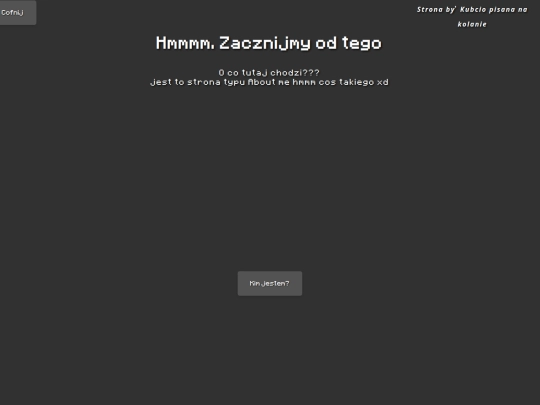Click the line "jest to strona typu About me"
The width and height of the screenshot is (540, 405).
pos(269,82)
